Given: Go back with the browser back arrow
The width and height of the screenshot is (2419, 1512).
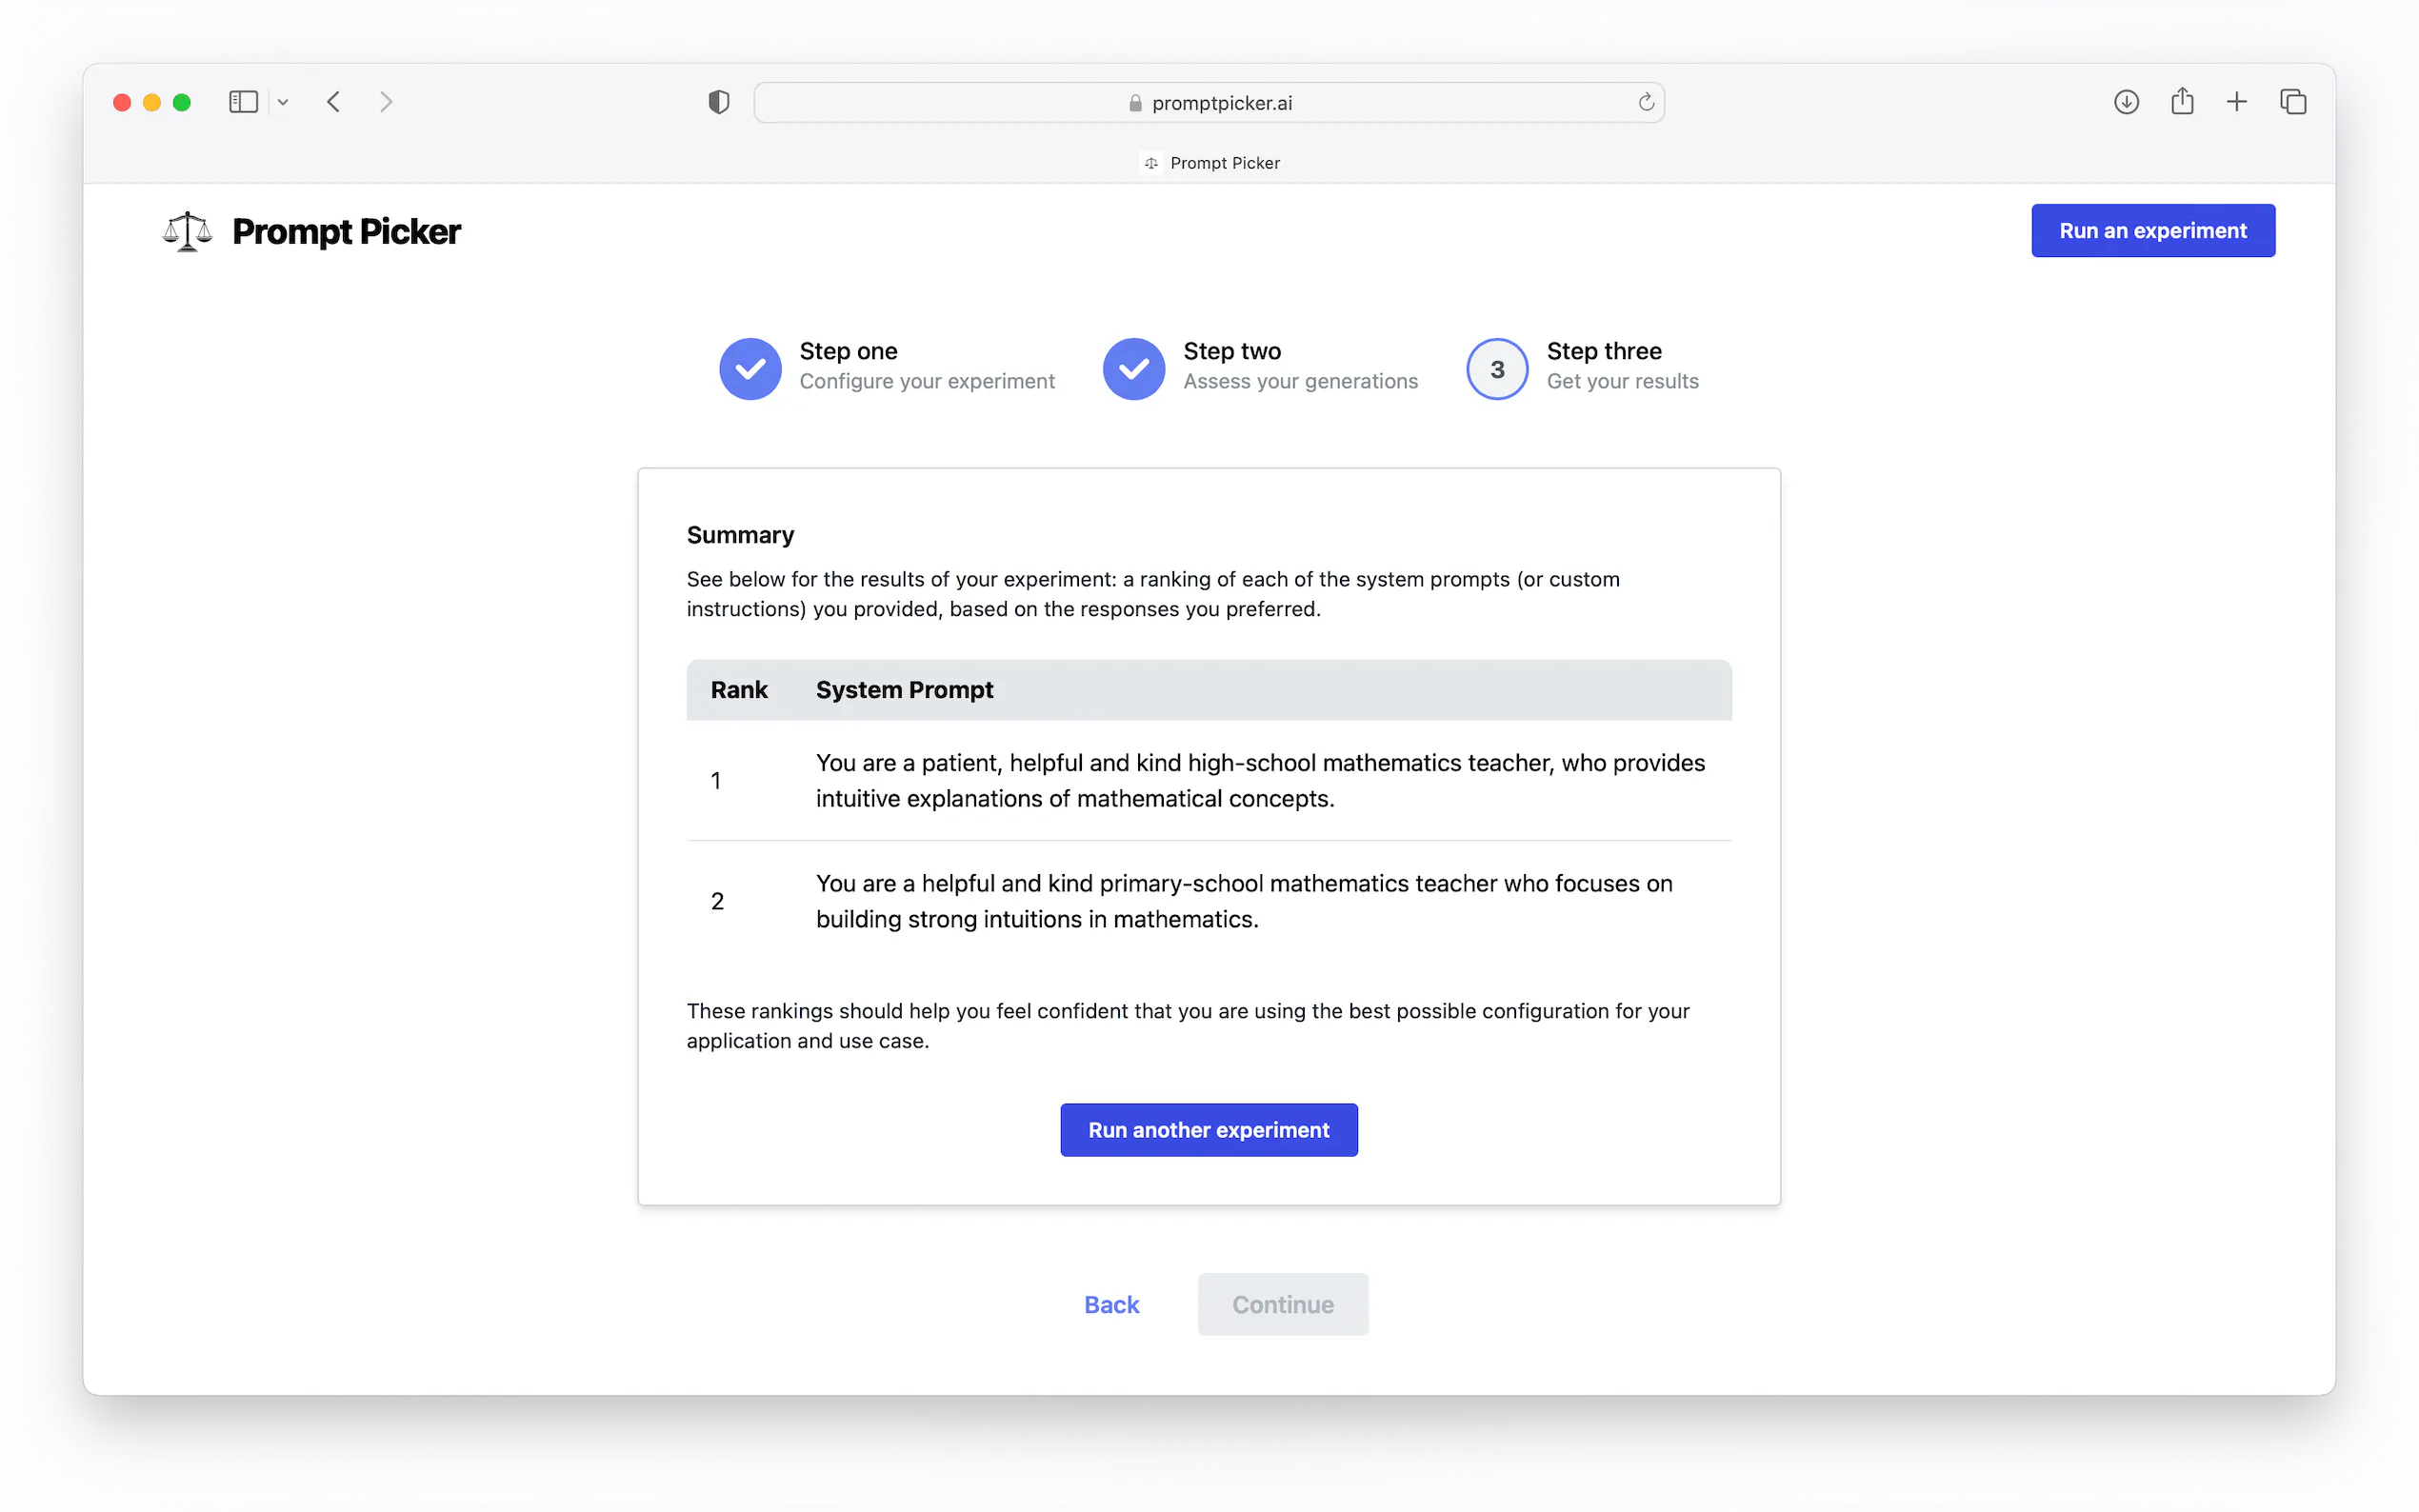Looking at the screenshot, I should [334, 102].
